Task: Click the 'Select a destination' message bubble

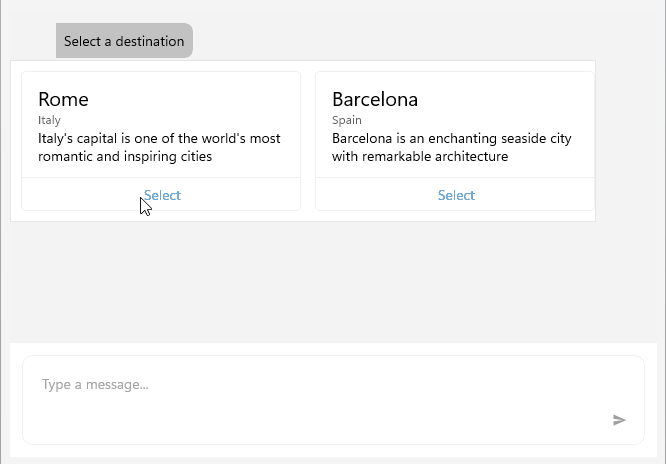Action: coord(124,41)
